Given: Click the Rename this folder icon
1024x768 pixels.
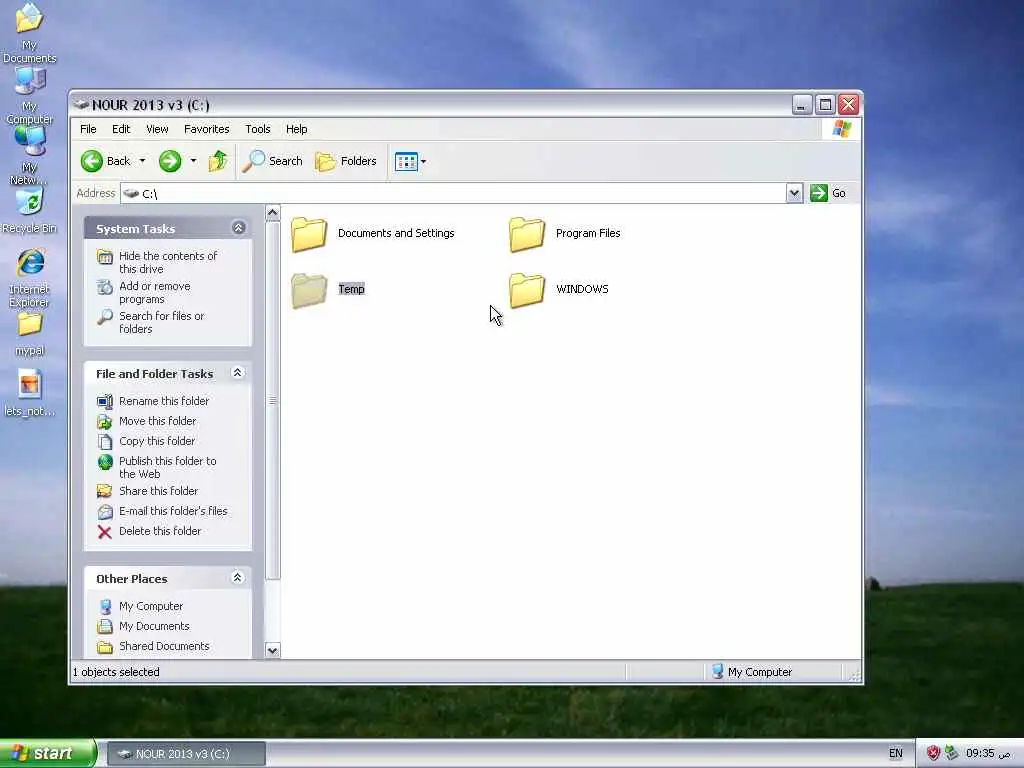Looking at the screenshot, I should (104, 401).
